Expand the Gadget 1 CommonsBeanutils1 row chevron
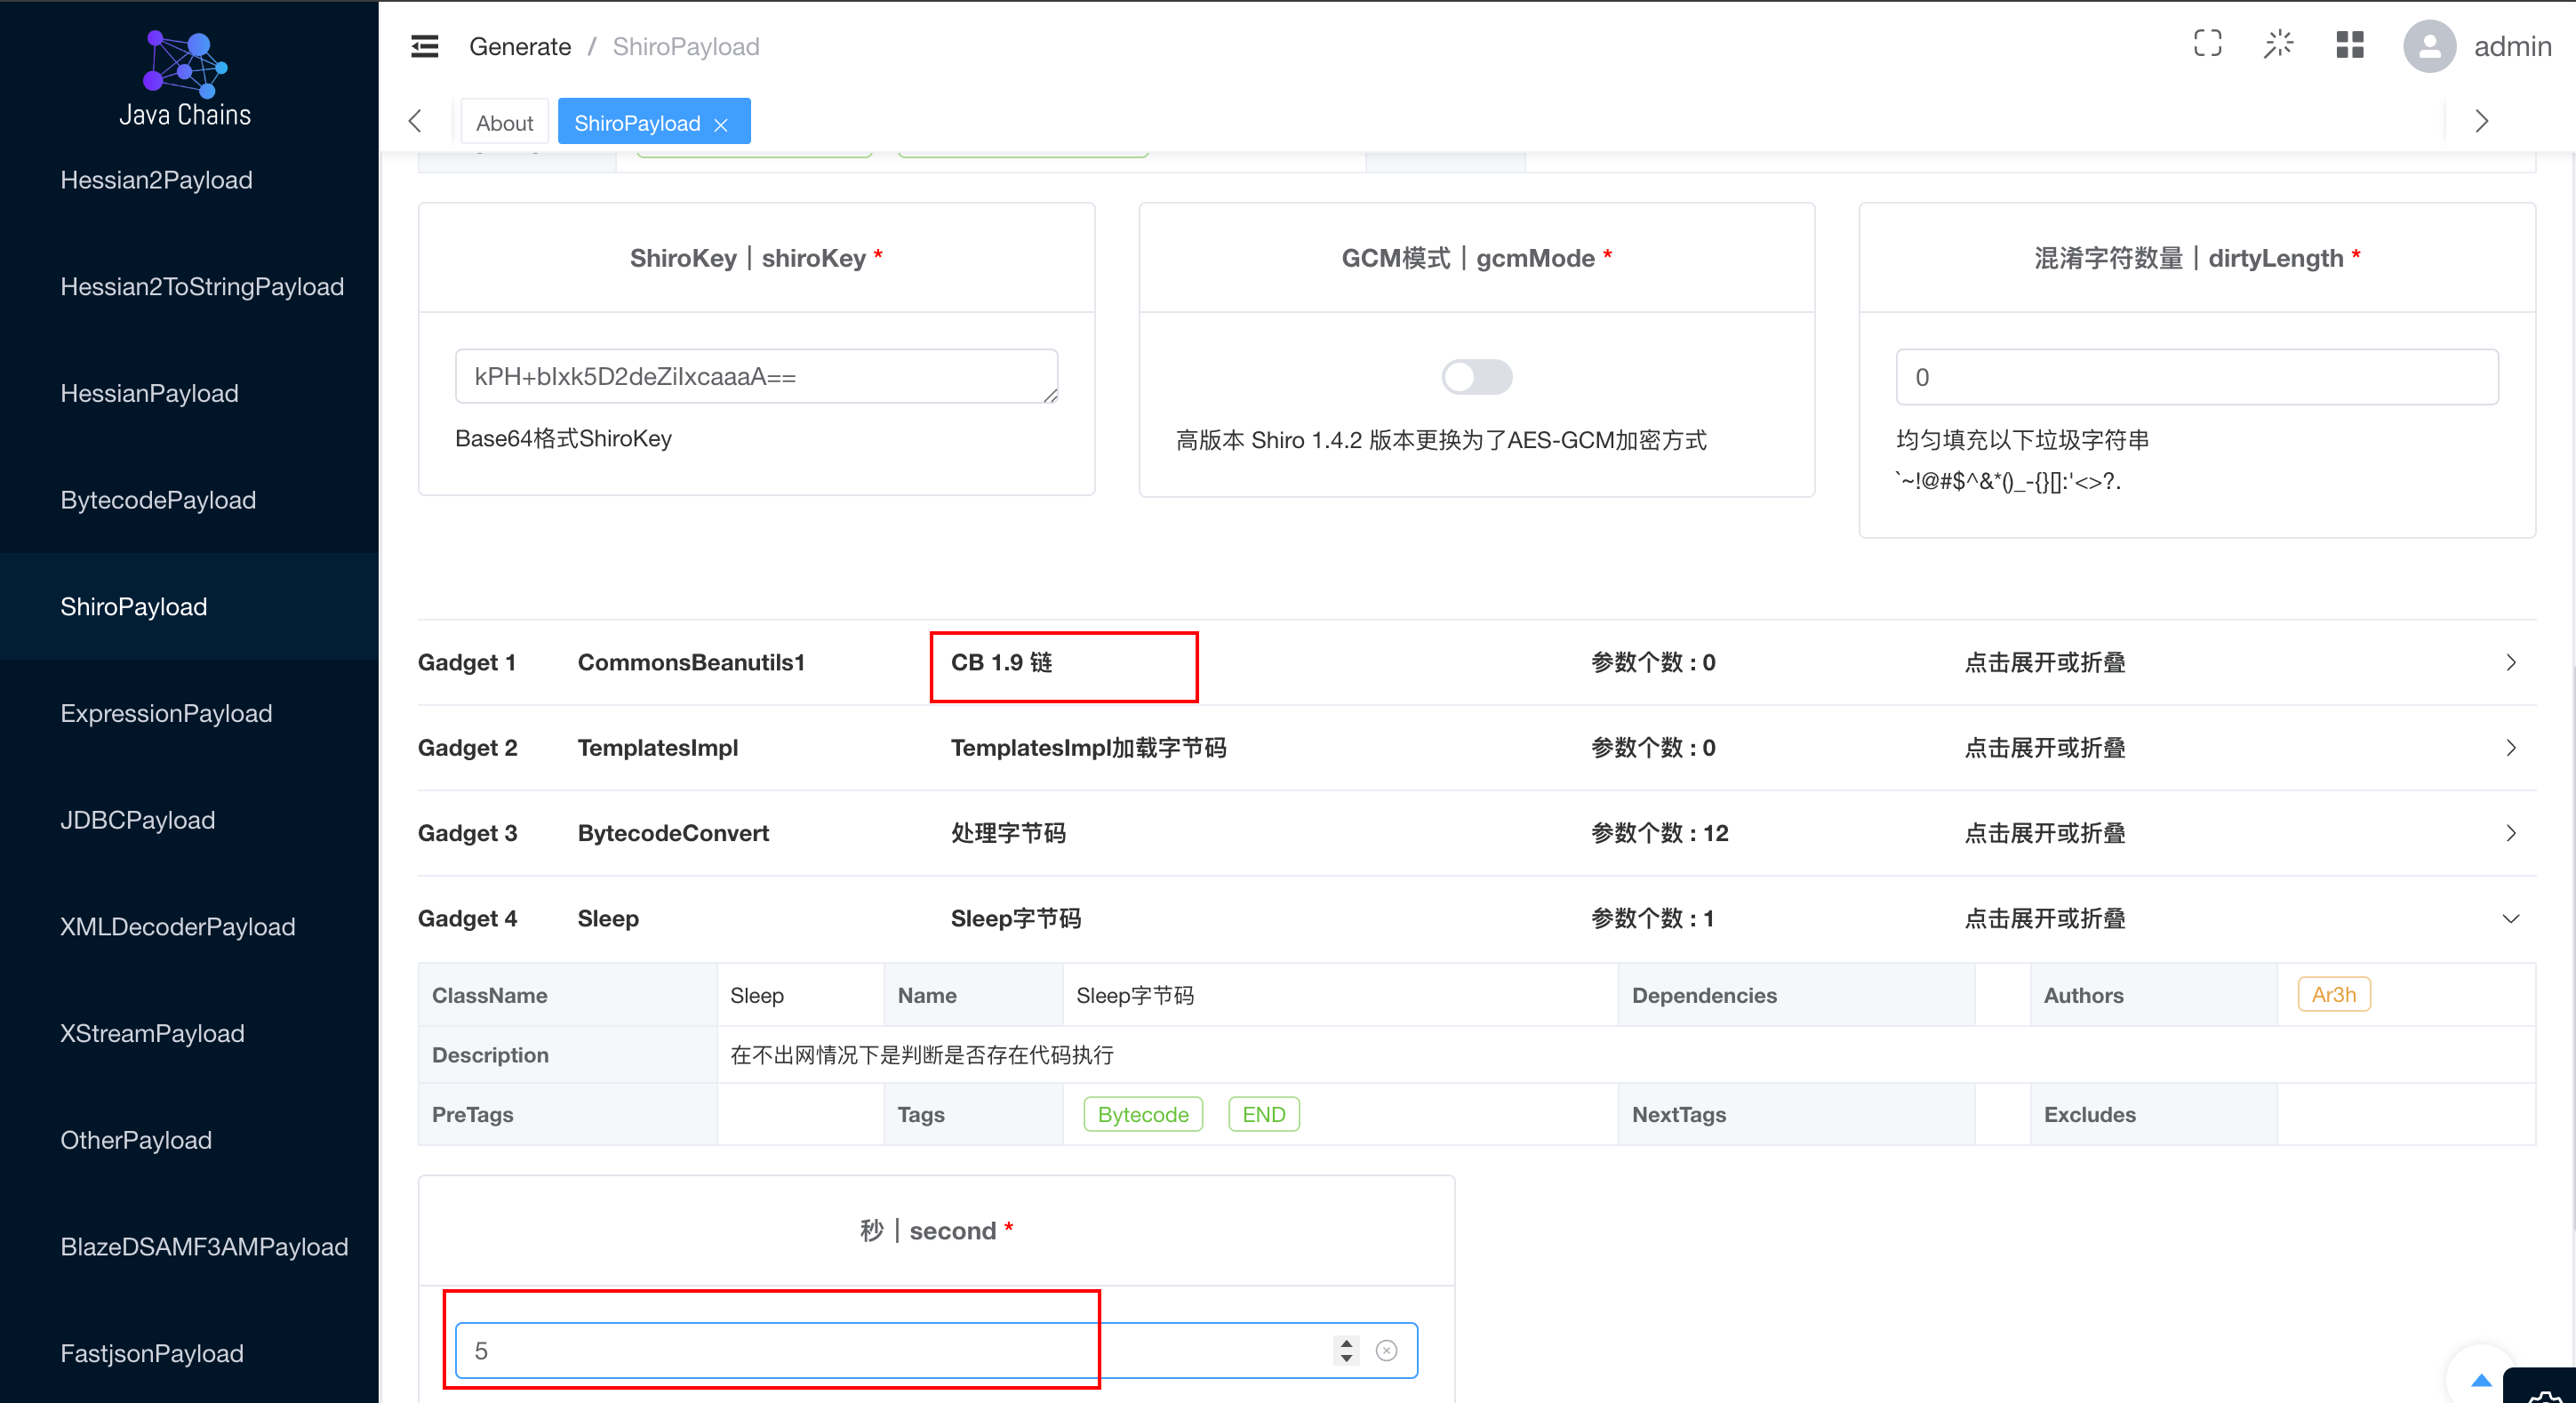 point(2511,662)
